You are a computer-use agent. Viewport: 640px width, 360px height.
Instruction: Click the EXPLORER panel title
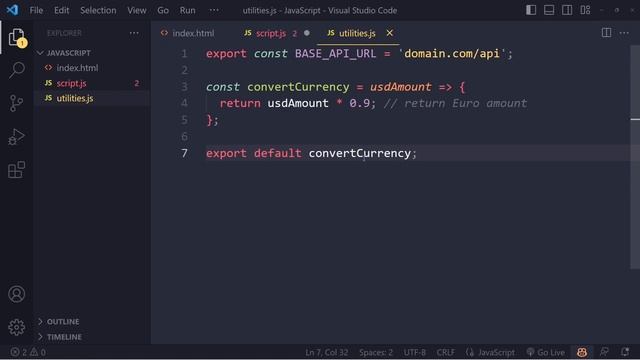[64, 33]
